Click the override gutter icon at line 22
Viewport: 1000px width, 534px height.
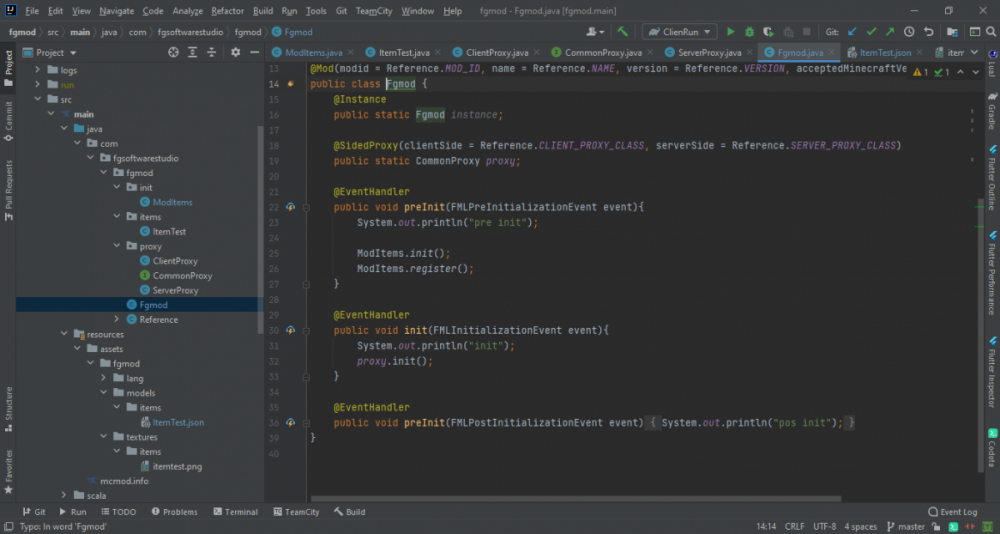pyautogui.click(x=291, y=207)
